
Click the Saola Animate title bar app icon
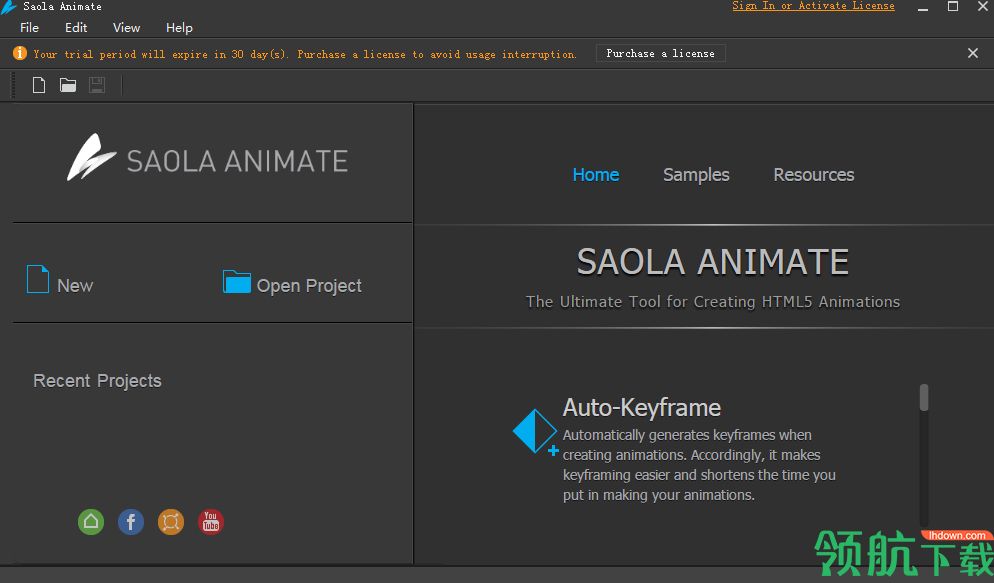click(x=8, y=6)
